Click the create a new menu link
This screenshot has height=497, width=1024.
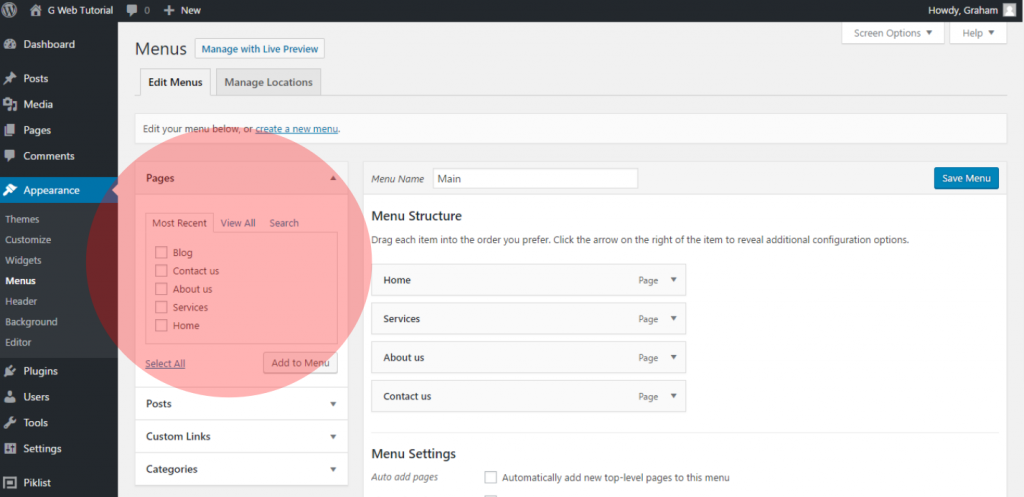tap(296, 129)
